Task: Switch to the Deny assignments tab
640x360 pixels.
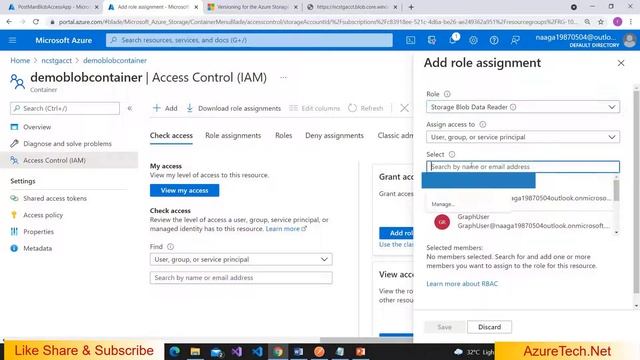Action: [x=334, y=136]
